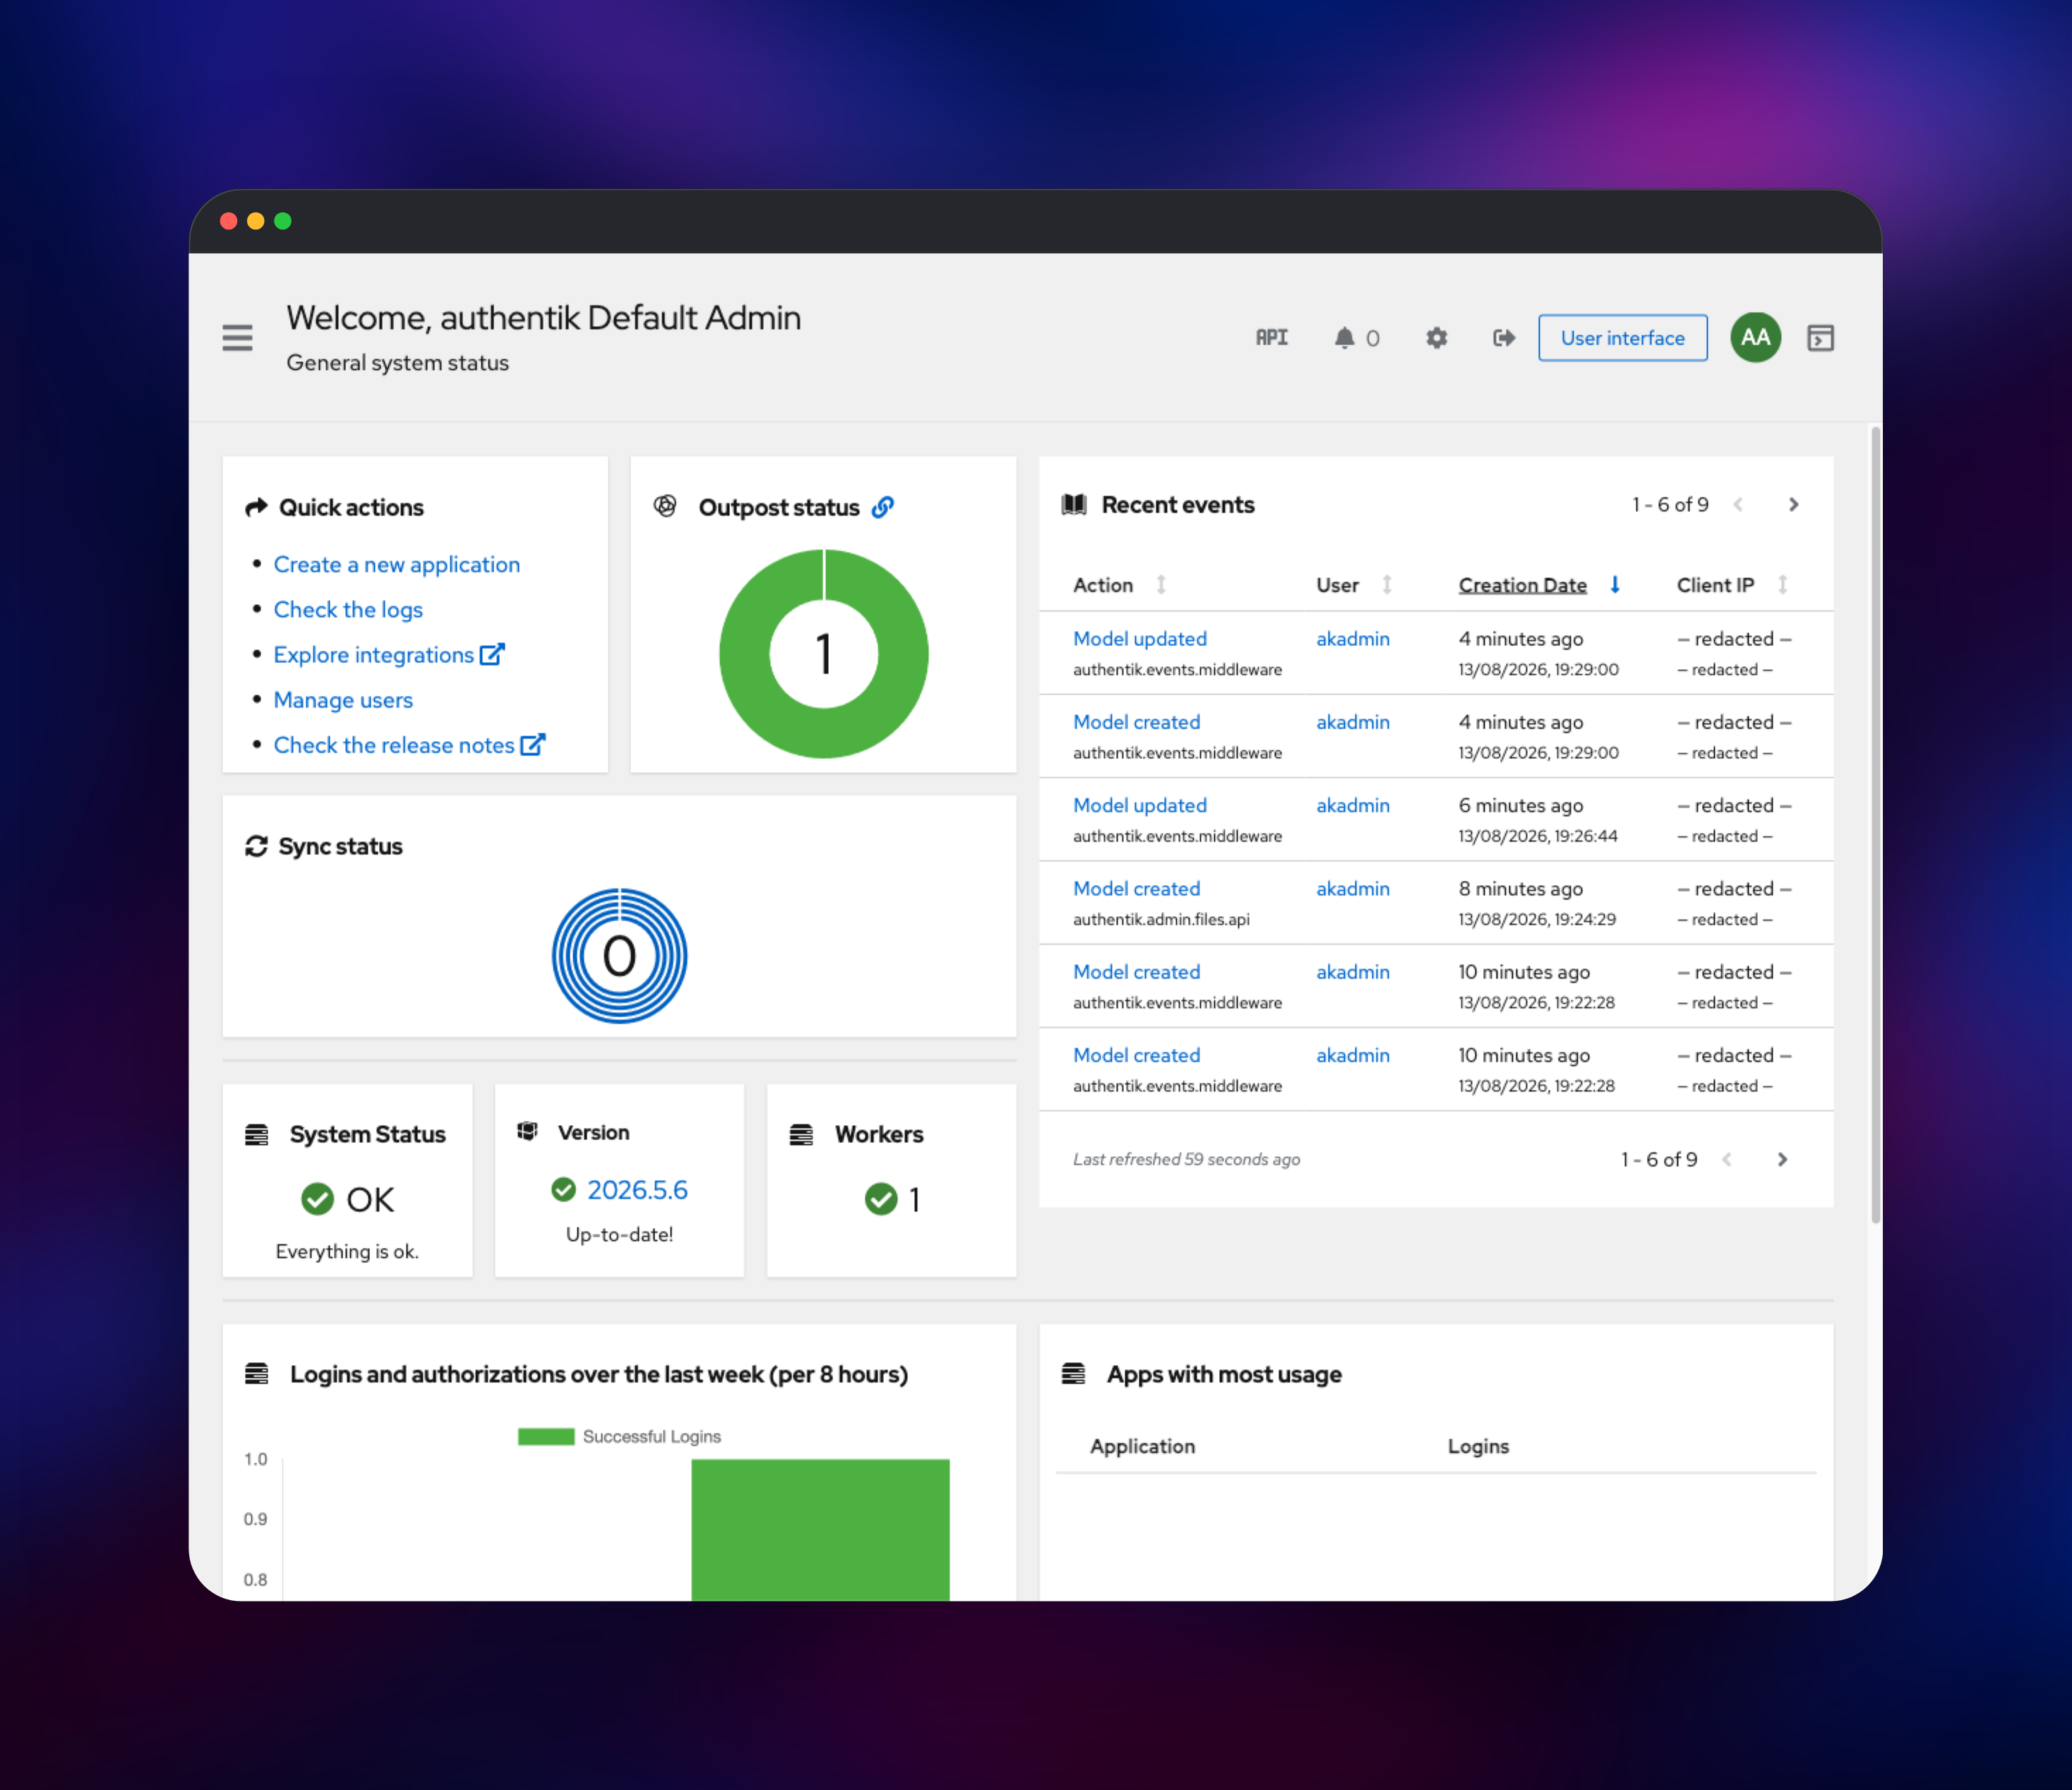
Task: Go to previous events page at top
Action: [1738, 505]
